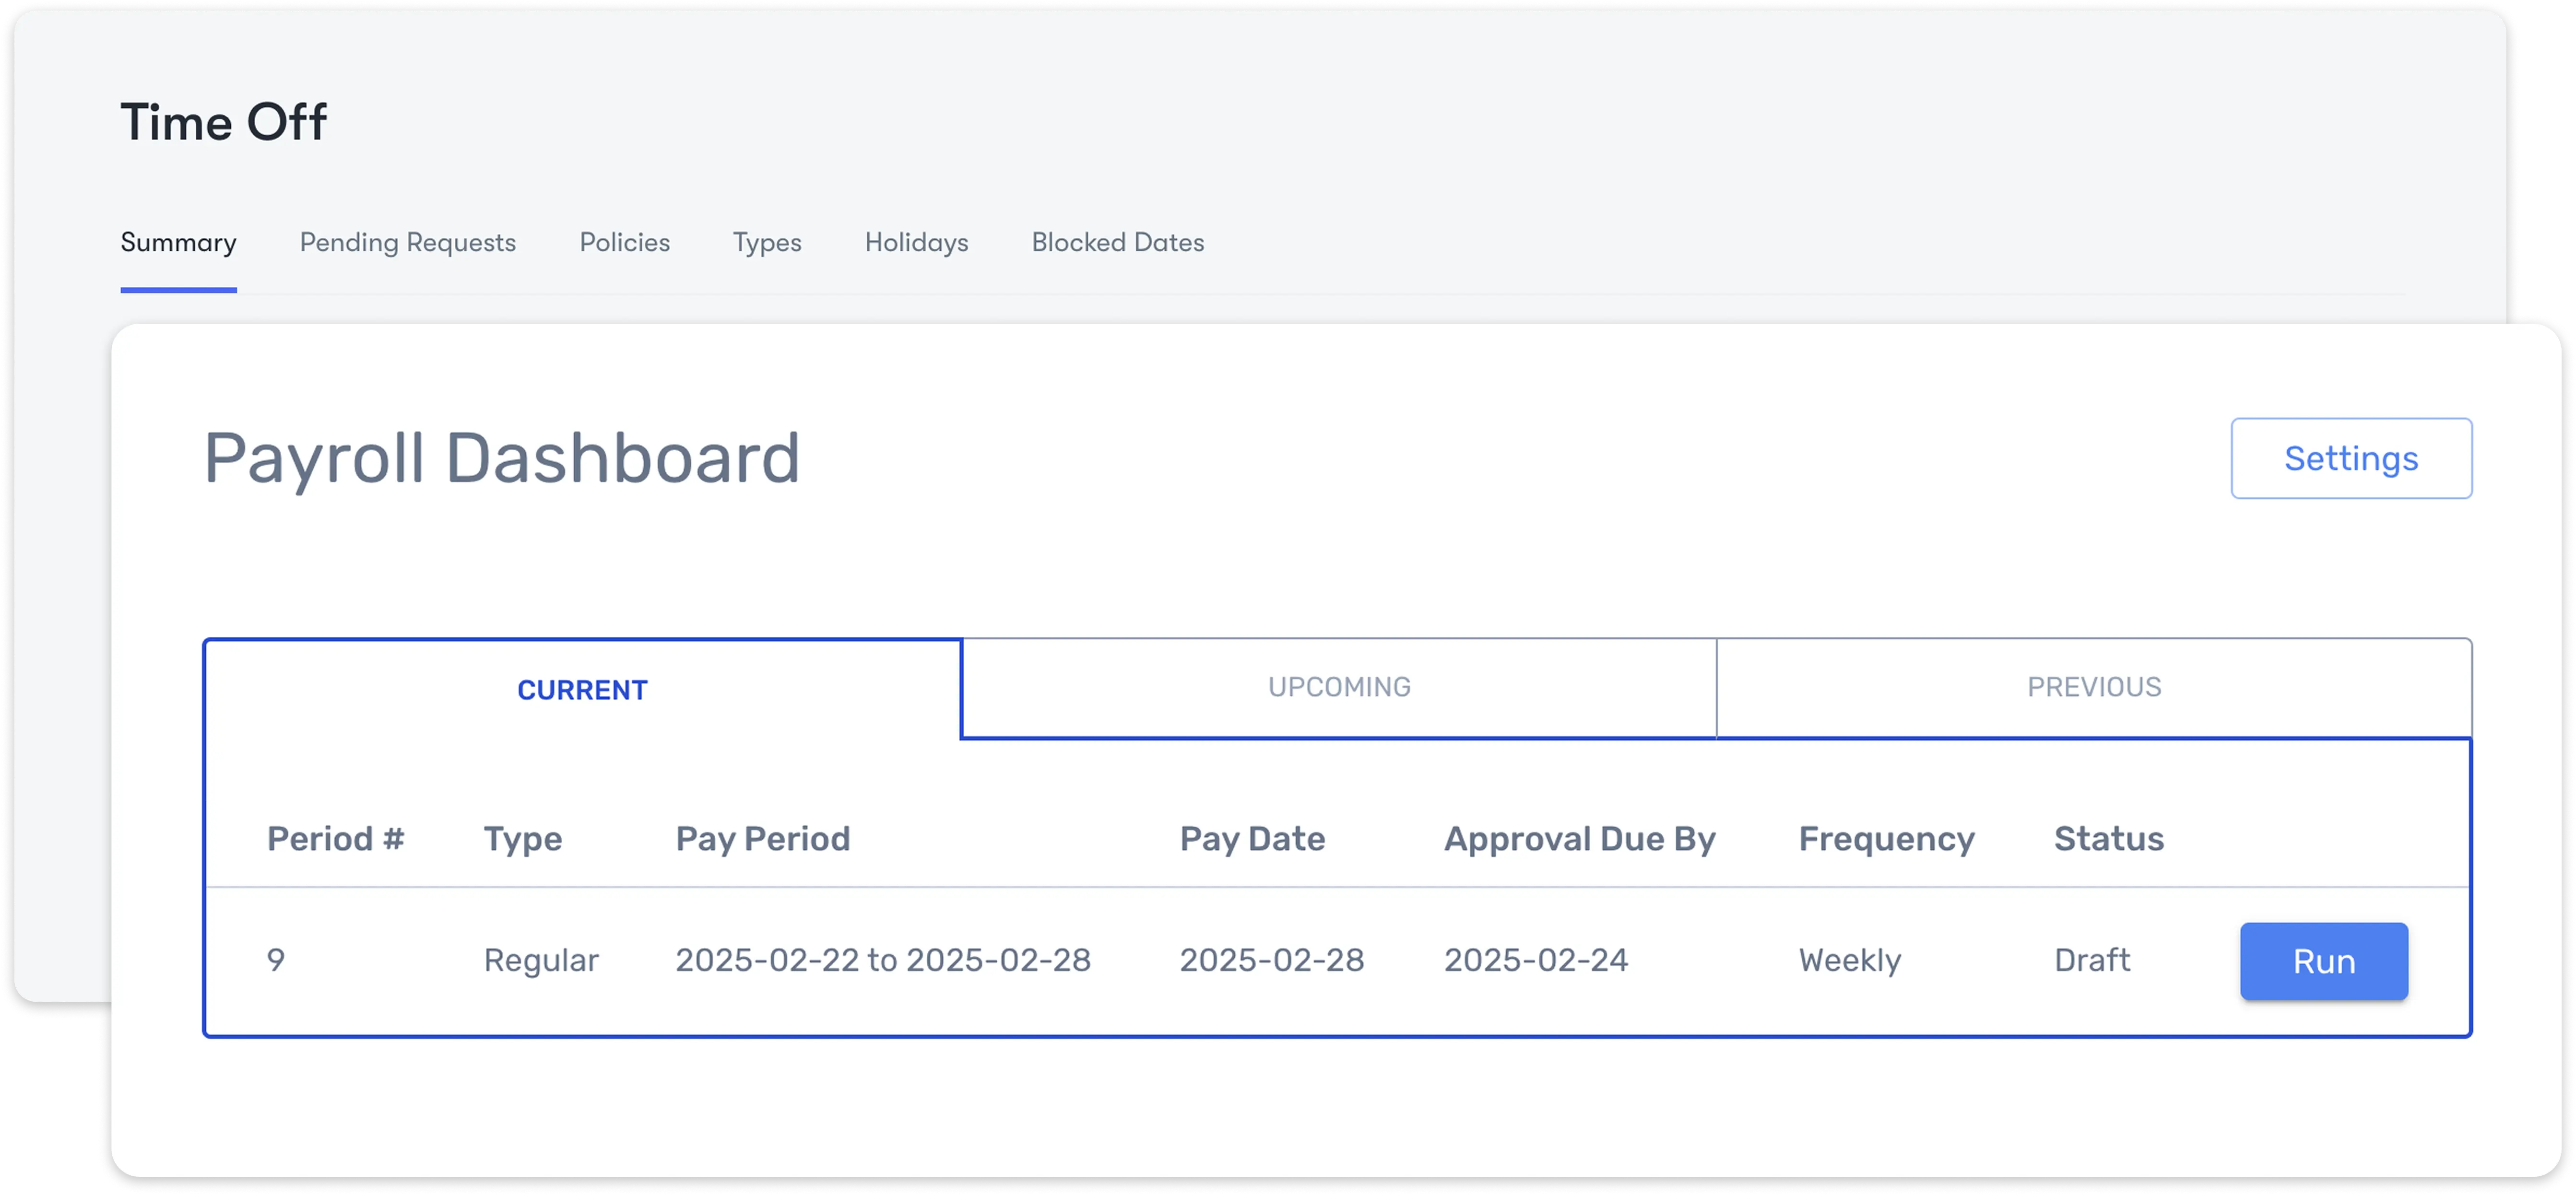Go to the Summary tab
The width and height of the screenshot is (2576, 1195).
pyautogui.click(x=178, y=242)
